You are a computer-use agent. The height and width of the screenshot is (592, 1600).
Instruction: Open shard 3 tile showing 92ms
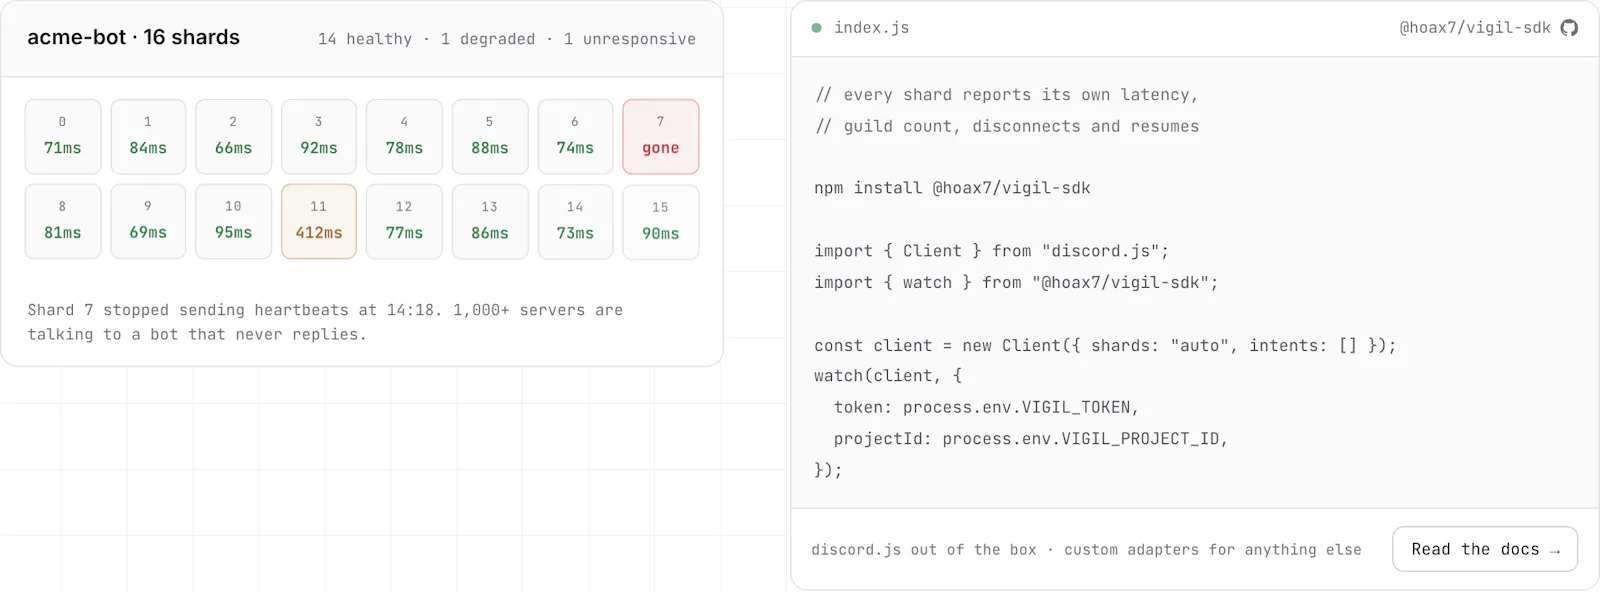pyautogui.click(x=319, y=137)
